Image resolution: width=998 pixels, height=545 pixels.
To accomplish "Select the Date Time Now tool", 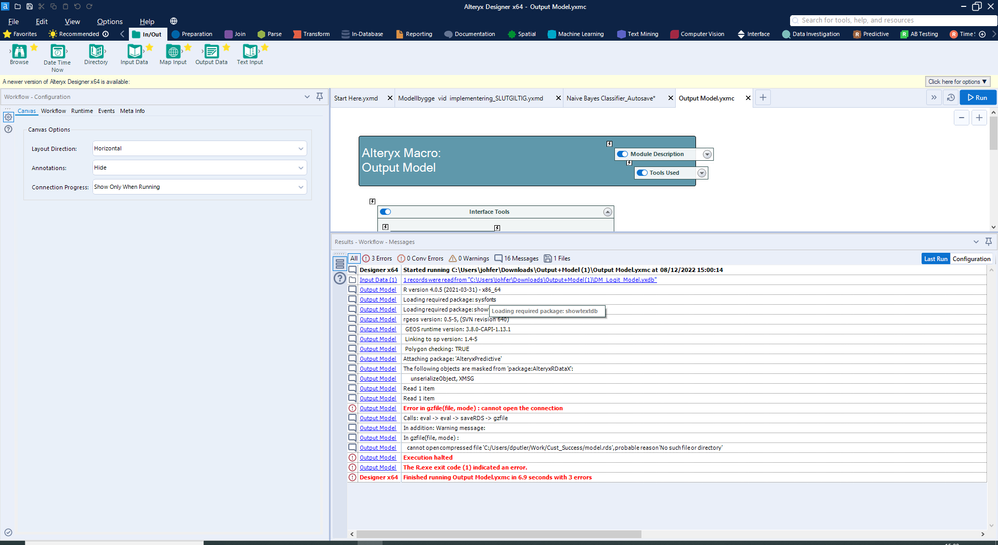I will coord(57,52).
